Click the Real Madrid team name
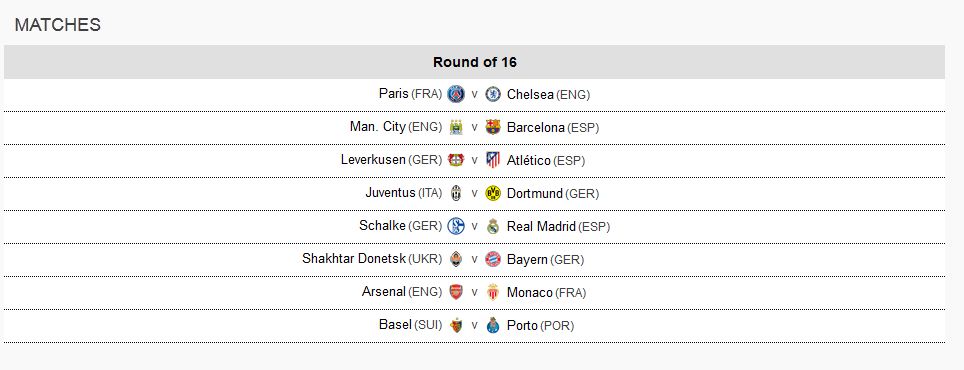 point(541,226)
